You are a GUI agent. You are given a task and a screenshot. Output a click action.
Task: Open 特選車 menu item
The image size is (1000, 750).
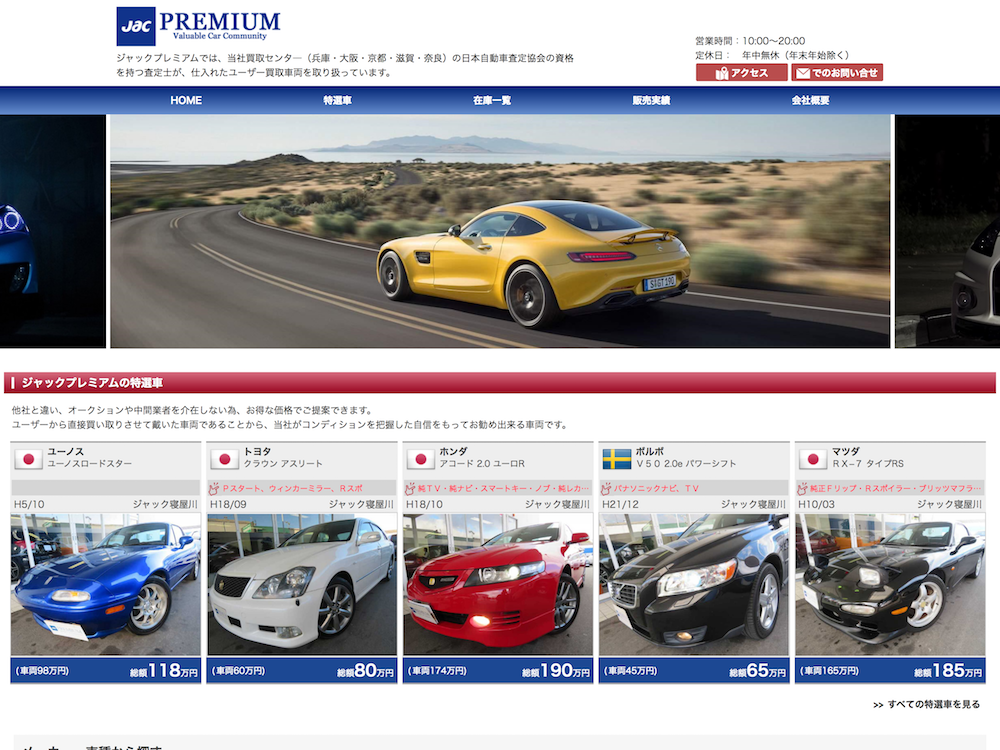[x=338, y=100]
